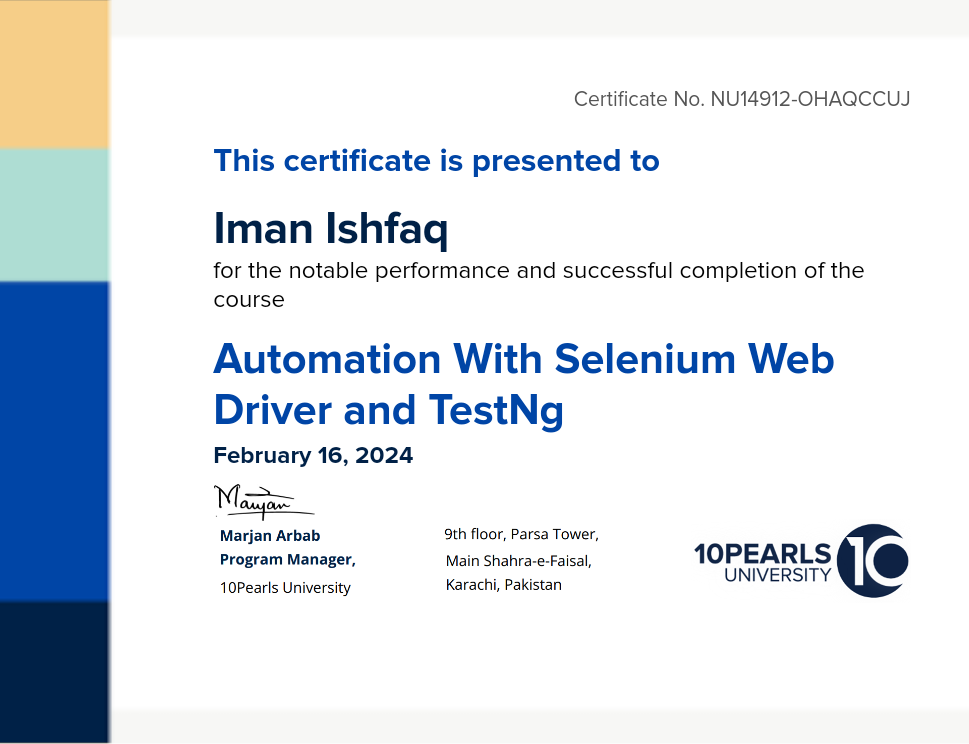This screenshot has height=744, width=969.
Task: Click the course title line "Automation With Selenium Web"
Action: 524,359
